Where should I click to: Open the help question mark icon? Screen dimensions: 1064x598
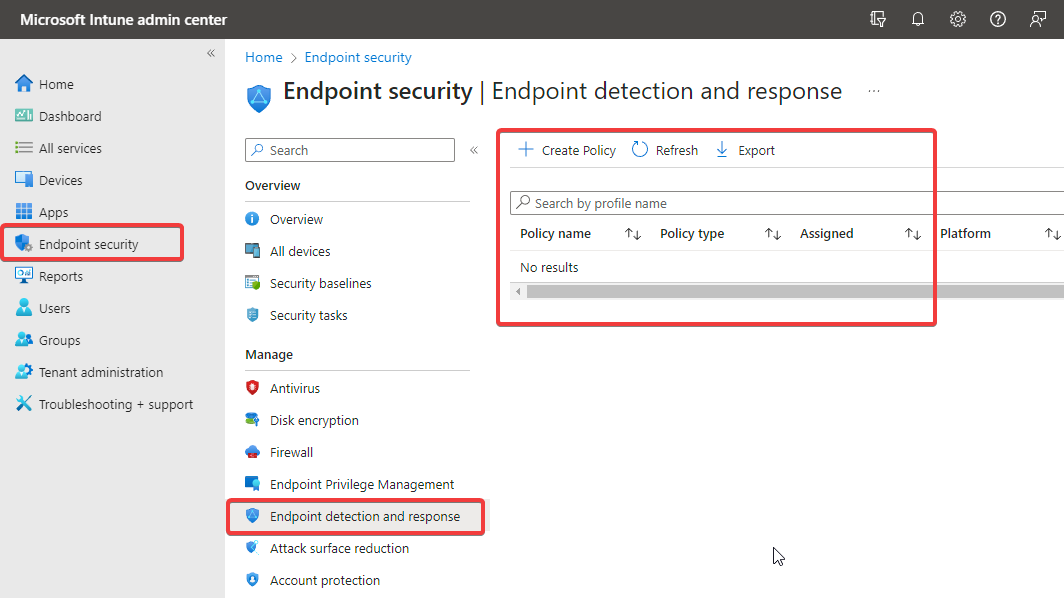pos(997,19)
